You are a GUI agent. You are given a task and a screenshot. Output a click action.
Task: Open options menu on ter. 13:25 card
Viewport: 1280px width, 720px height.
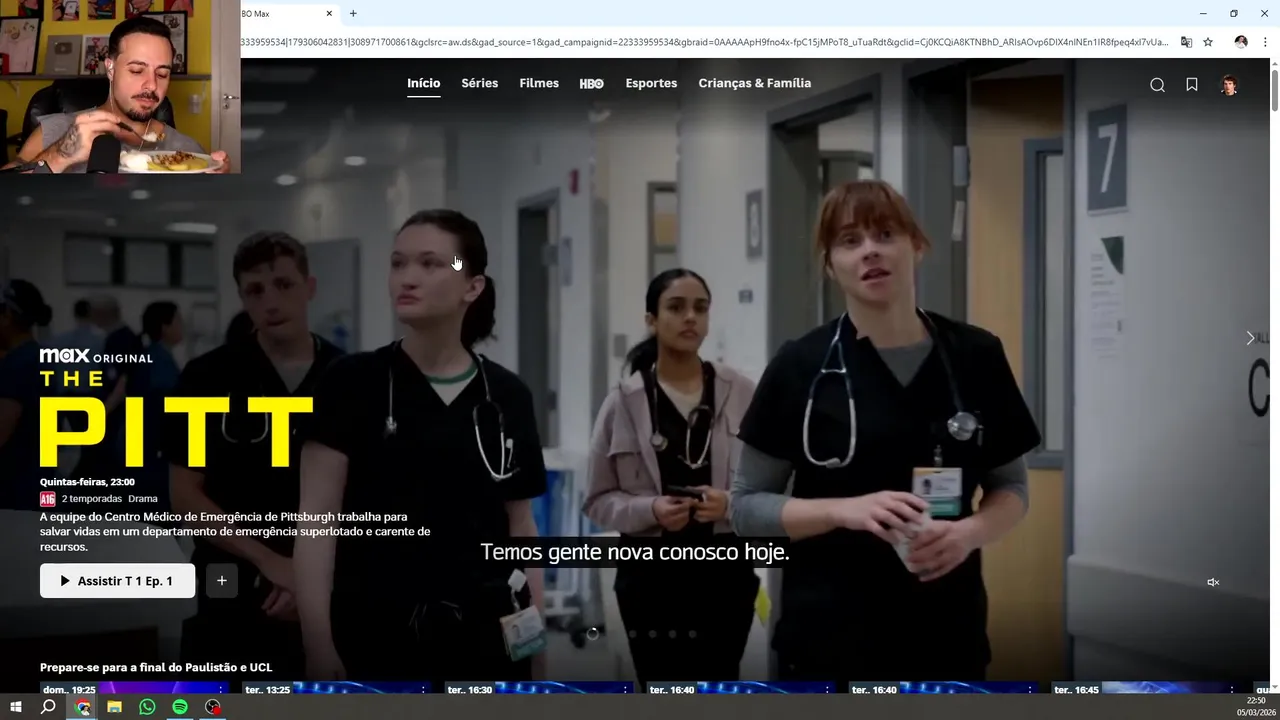point(423,689)
